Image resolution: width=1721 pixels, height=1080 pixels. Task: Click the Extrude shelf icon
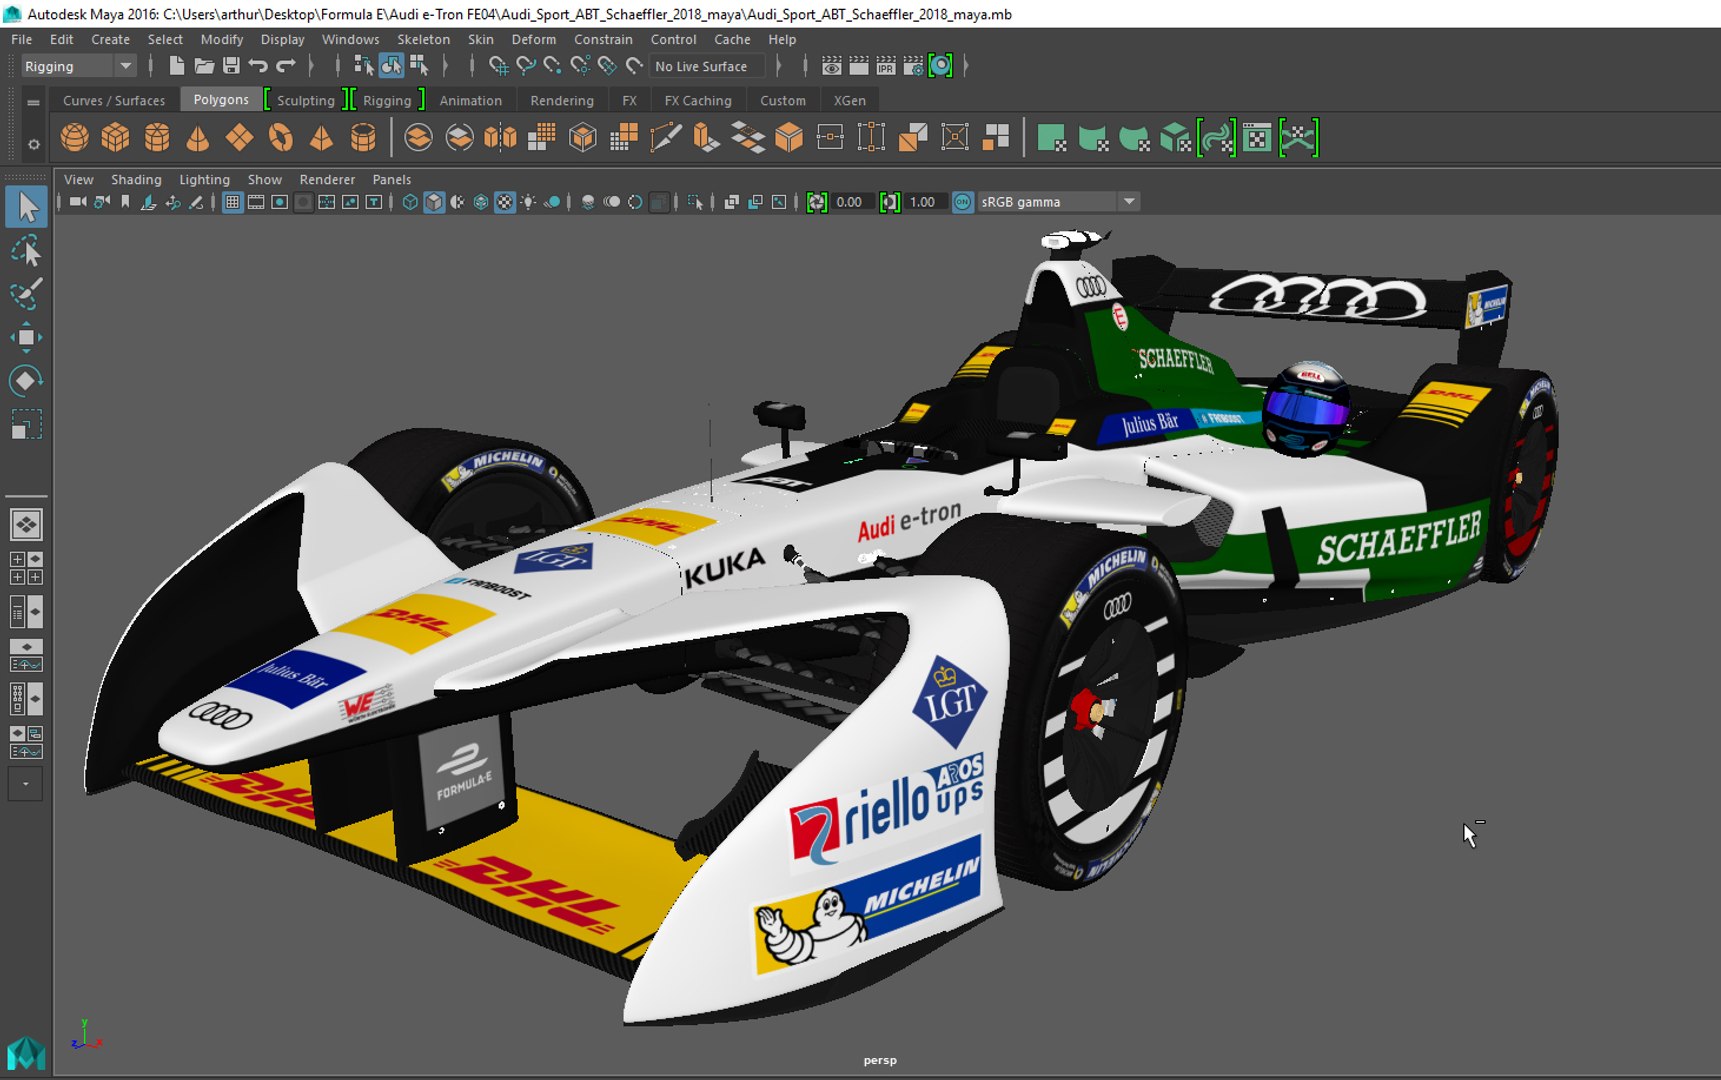click(706, 137)
